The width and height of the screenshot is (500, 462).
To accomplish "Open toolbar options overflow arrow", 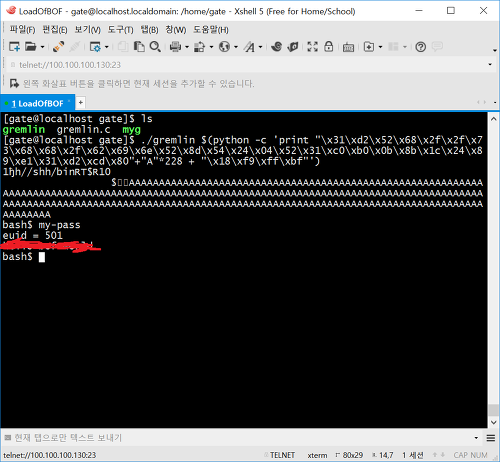I will (495, 50).
